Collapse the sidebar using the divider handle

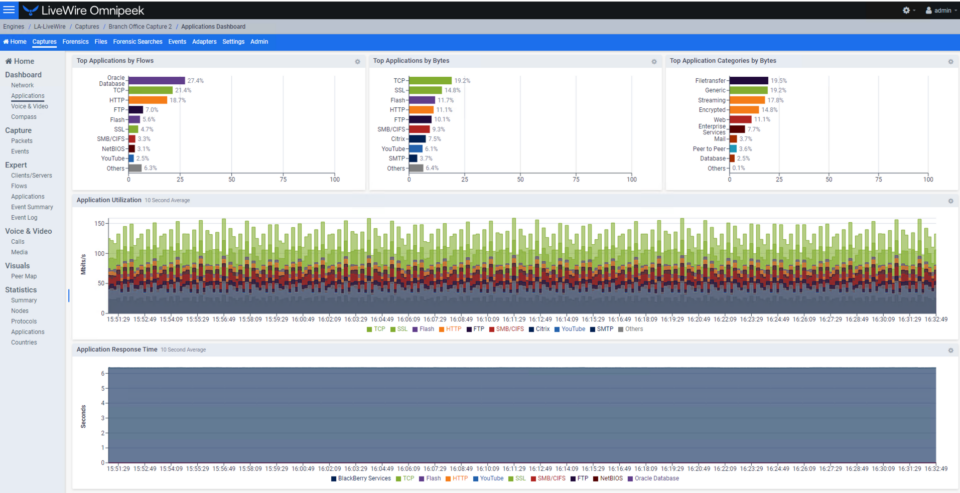click(x=68, y=296)
